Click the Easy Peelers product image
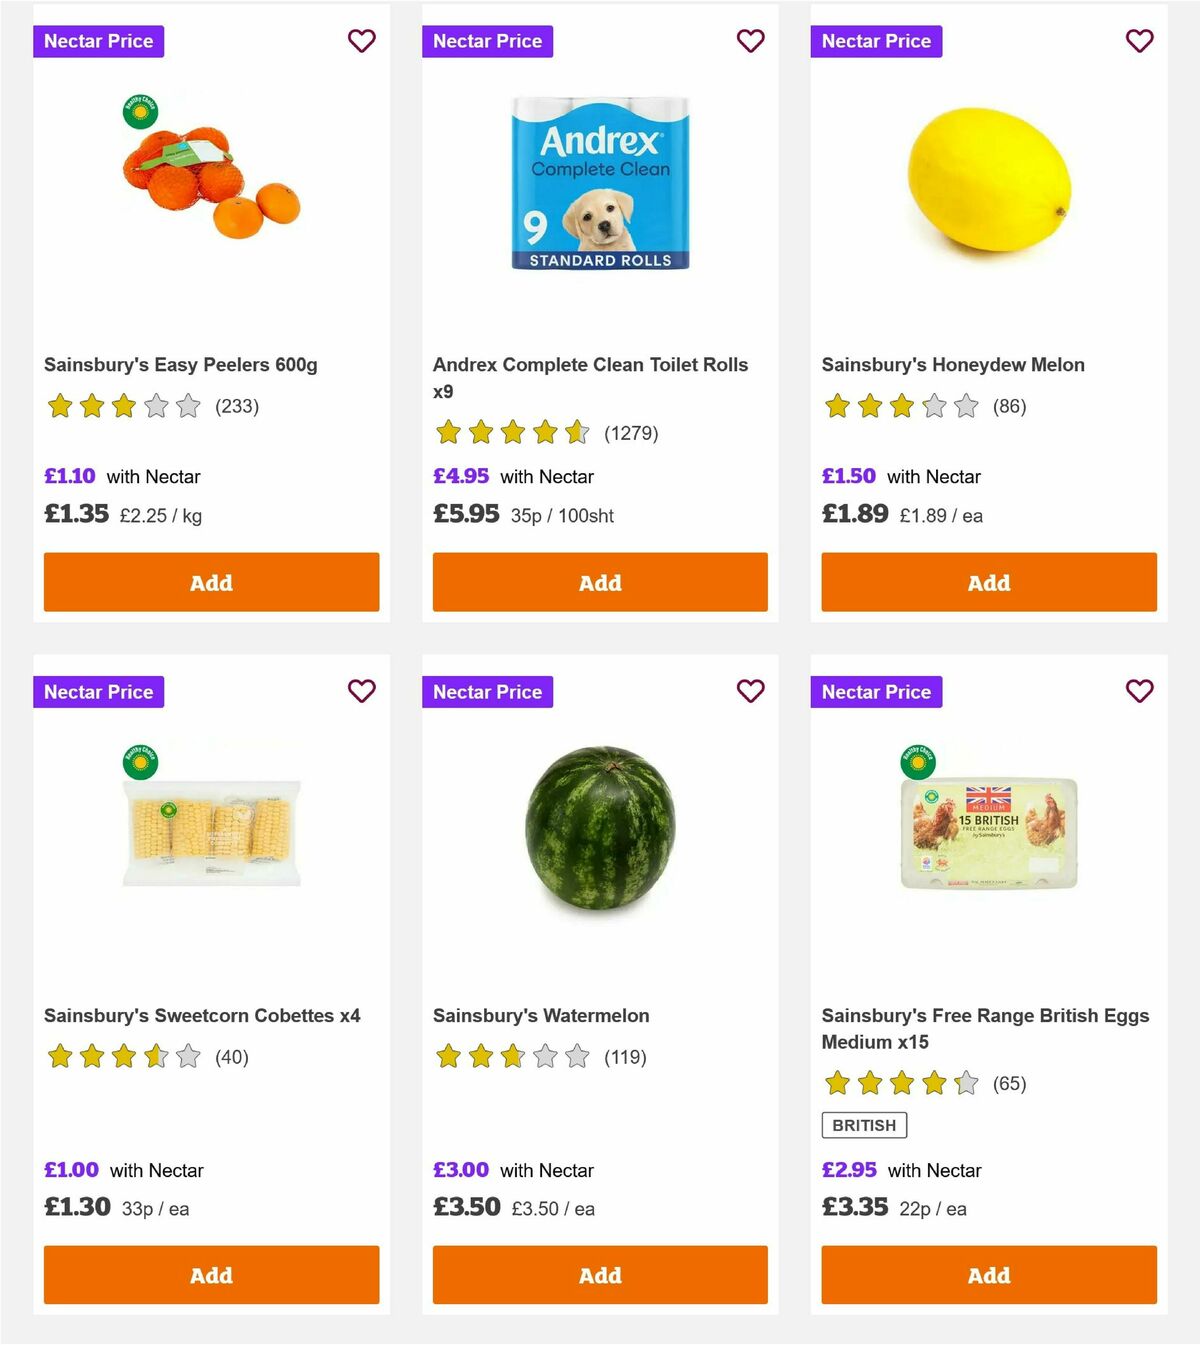The width and height of the screenshot is (1200, 1345). (x=210, y=180)
